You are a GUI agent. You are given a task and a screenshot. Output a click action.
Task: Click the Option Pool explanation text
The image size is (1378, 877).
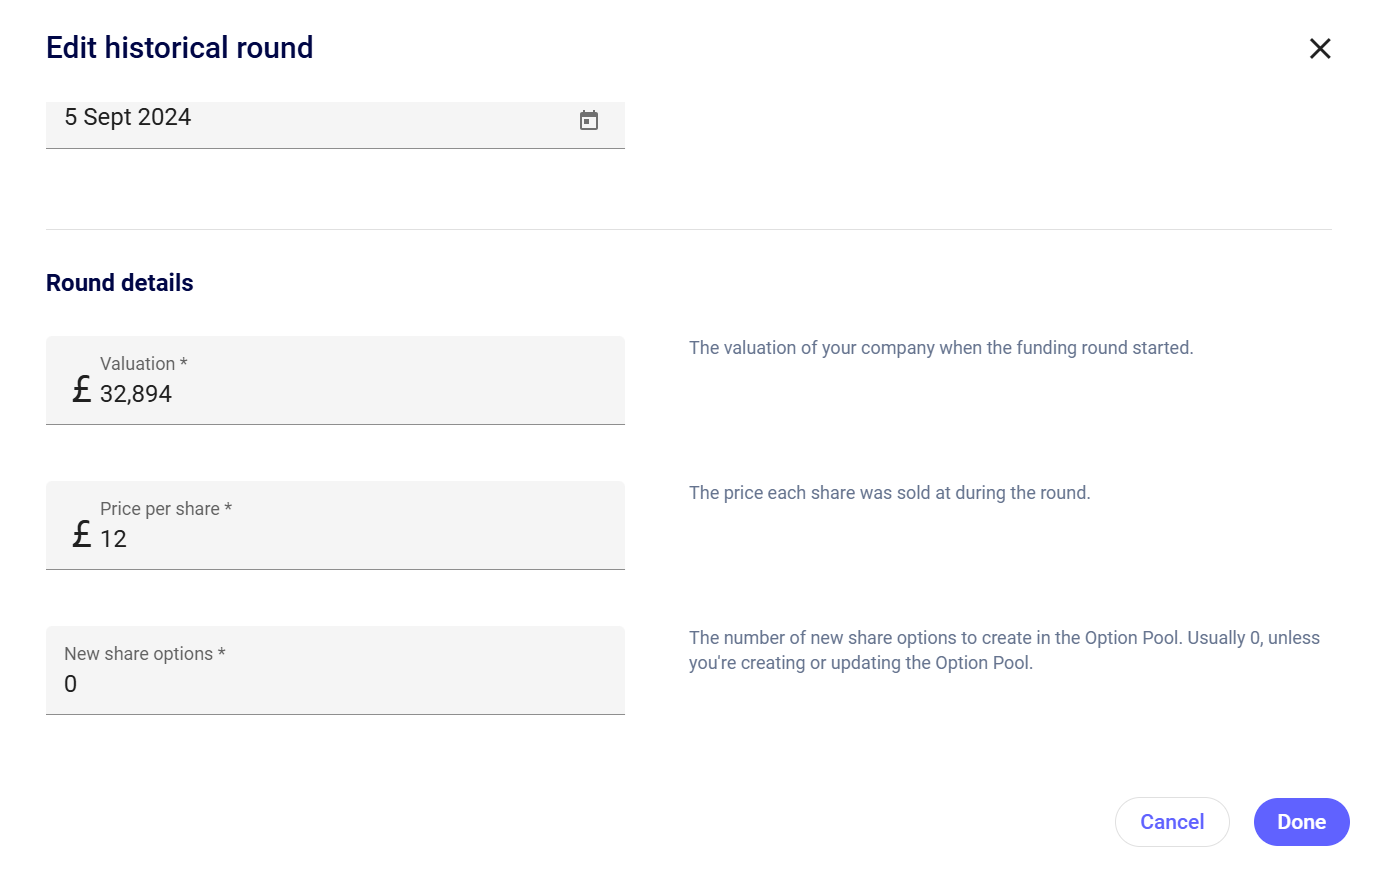(x=1003, y=650)
